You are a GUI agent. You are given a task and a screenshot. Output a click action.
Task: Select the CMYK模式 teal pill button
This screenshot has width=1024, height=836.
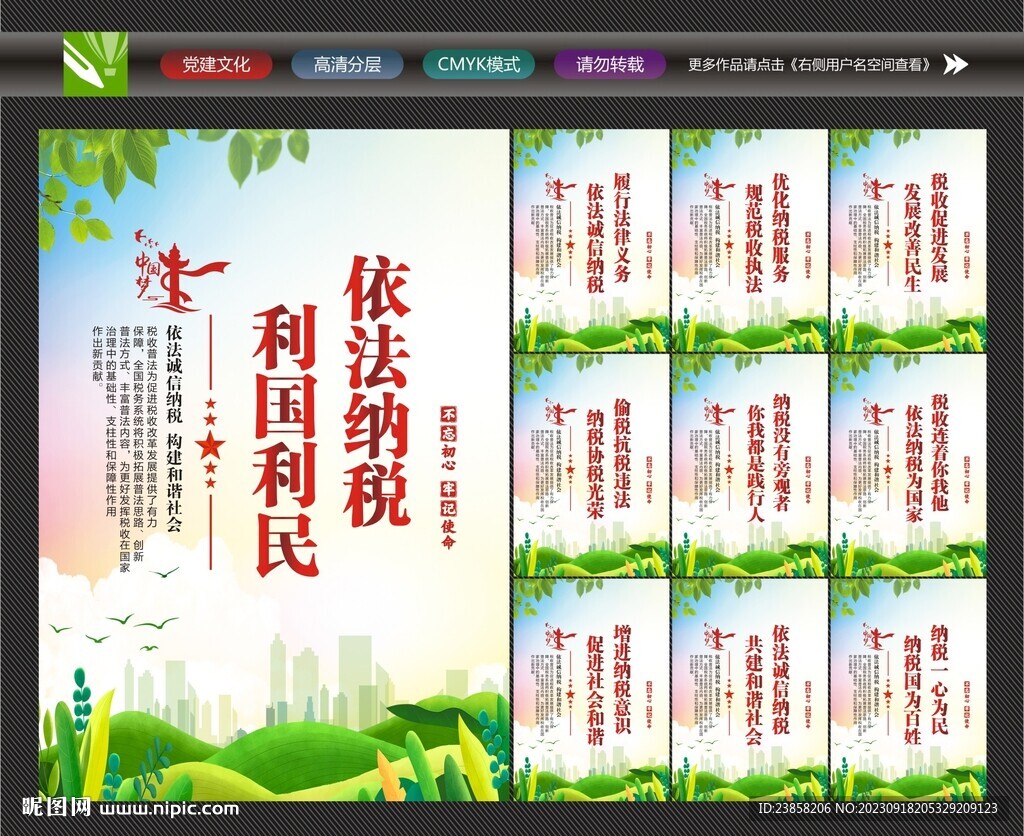coord(479,65)
